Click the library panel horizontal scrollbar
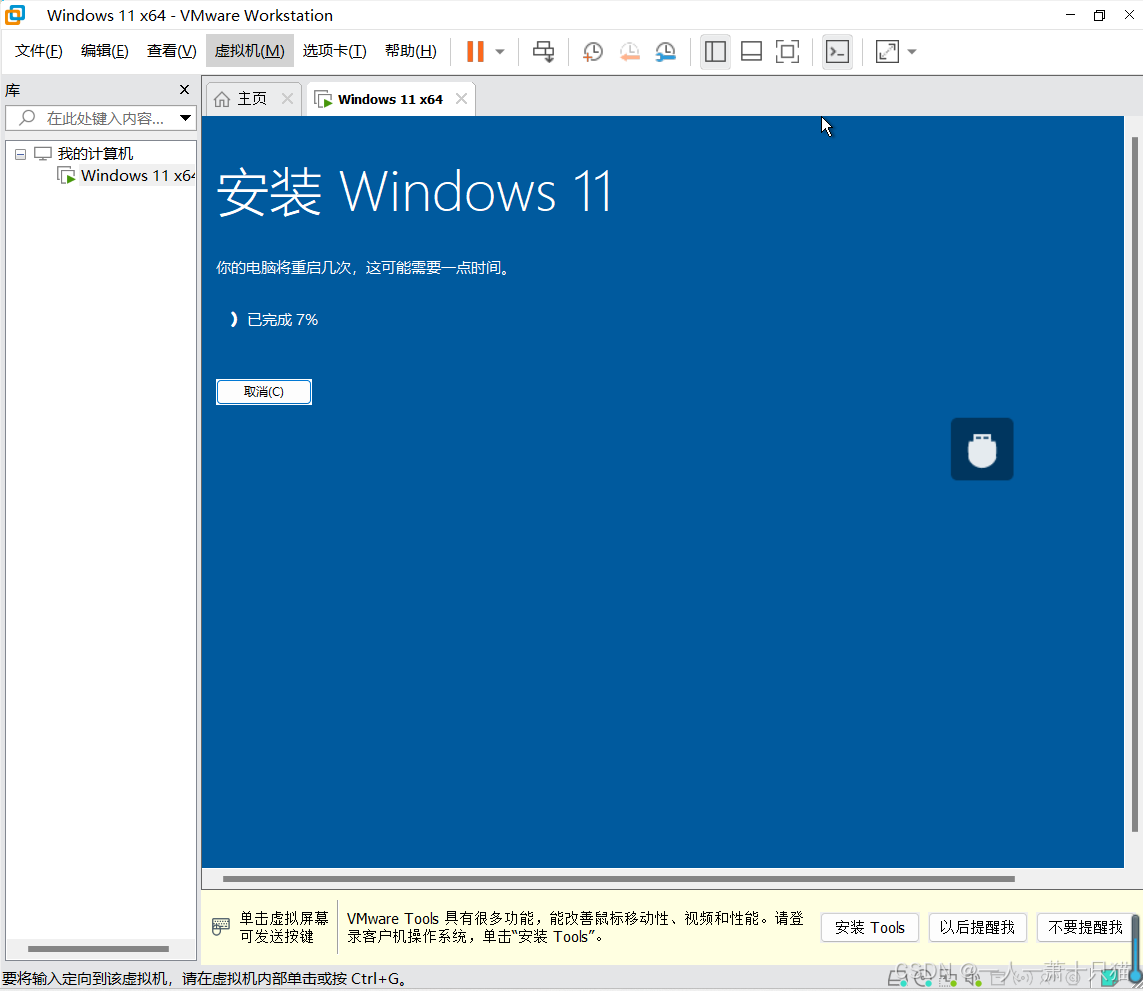1143x991 pixels. 98,949
